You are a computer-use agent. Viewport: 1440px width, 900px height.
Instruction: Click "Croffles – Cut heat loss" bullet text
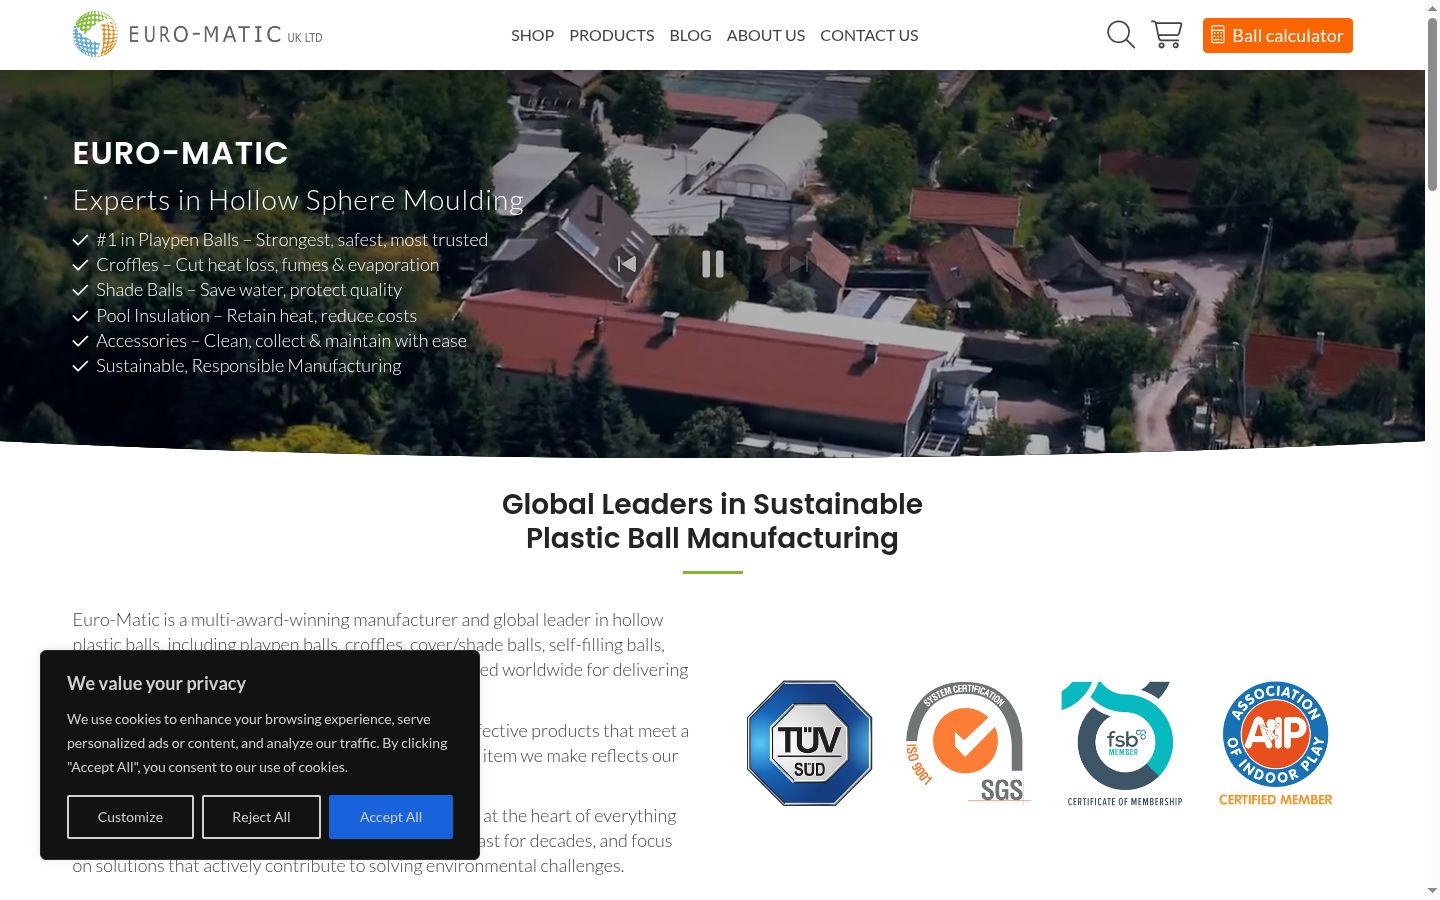(268, 265)
